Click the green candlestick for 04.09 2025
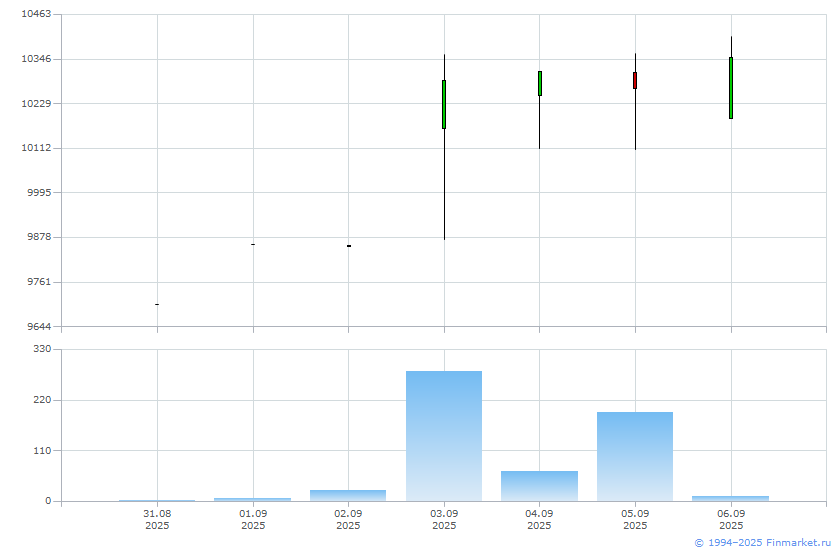Screen dimensions: 840x550 (539, 84)
